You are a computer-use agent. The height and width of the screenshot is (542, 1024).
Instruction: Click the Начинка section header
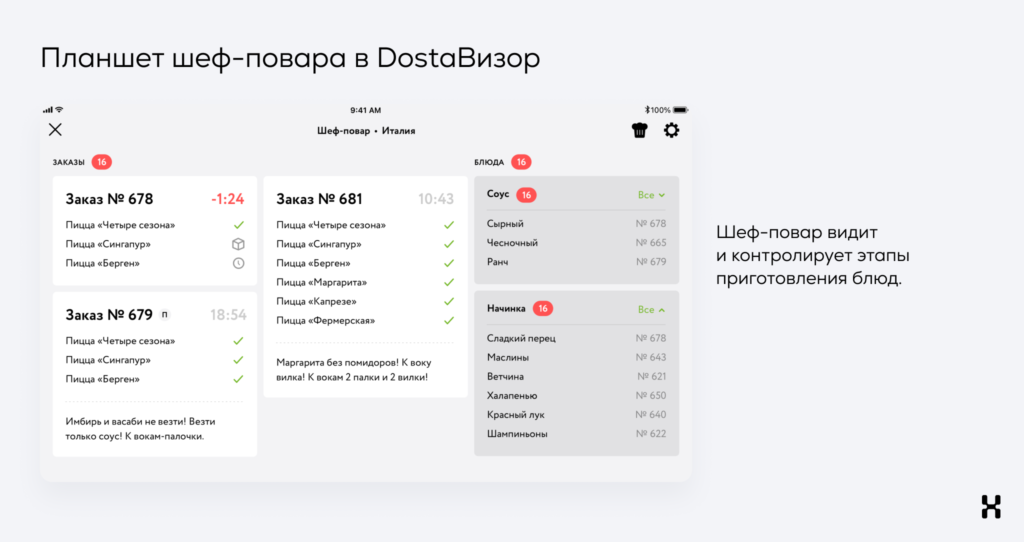[506, 309]
